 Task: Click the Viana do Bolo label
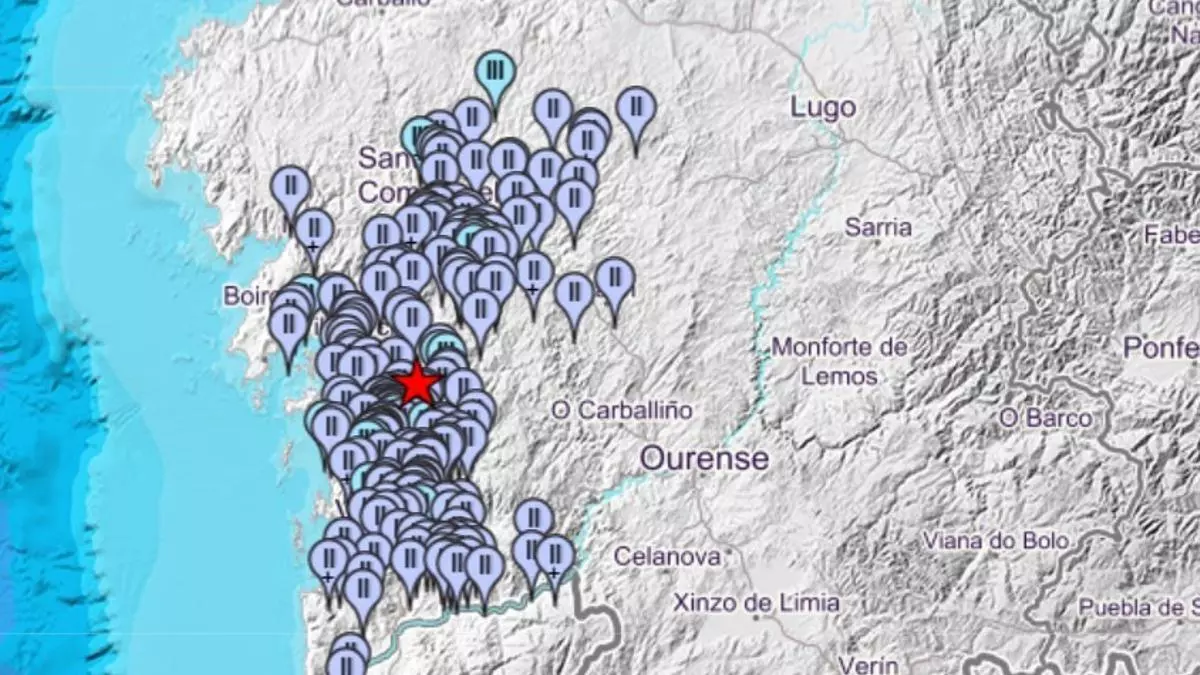(x=996, y=541)
